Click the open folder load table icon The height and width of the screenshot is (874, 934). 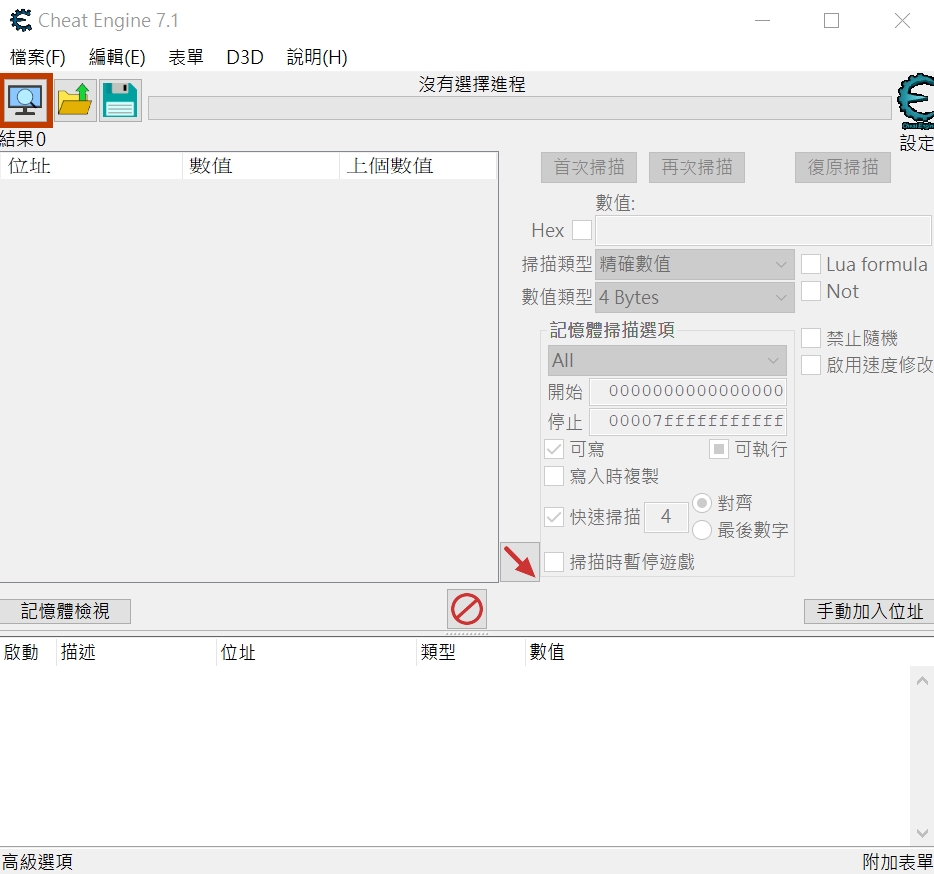(x=75, y=100)
